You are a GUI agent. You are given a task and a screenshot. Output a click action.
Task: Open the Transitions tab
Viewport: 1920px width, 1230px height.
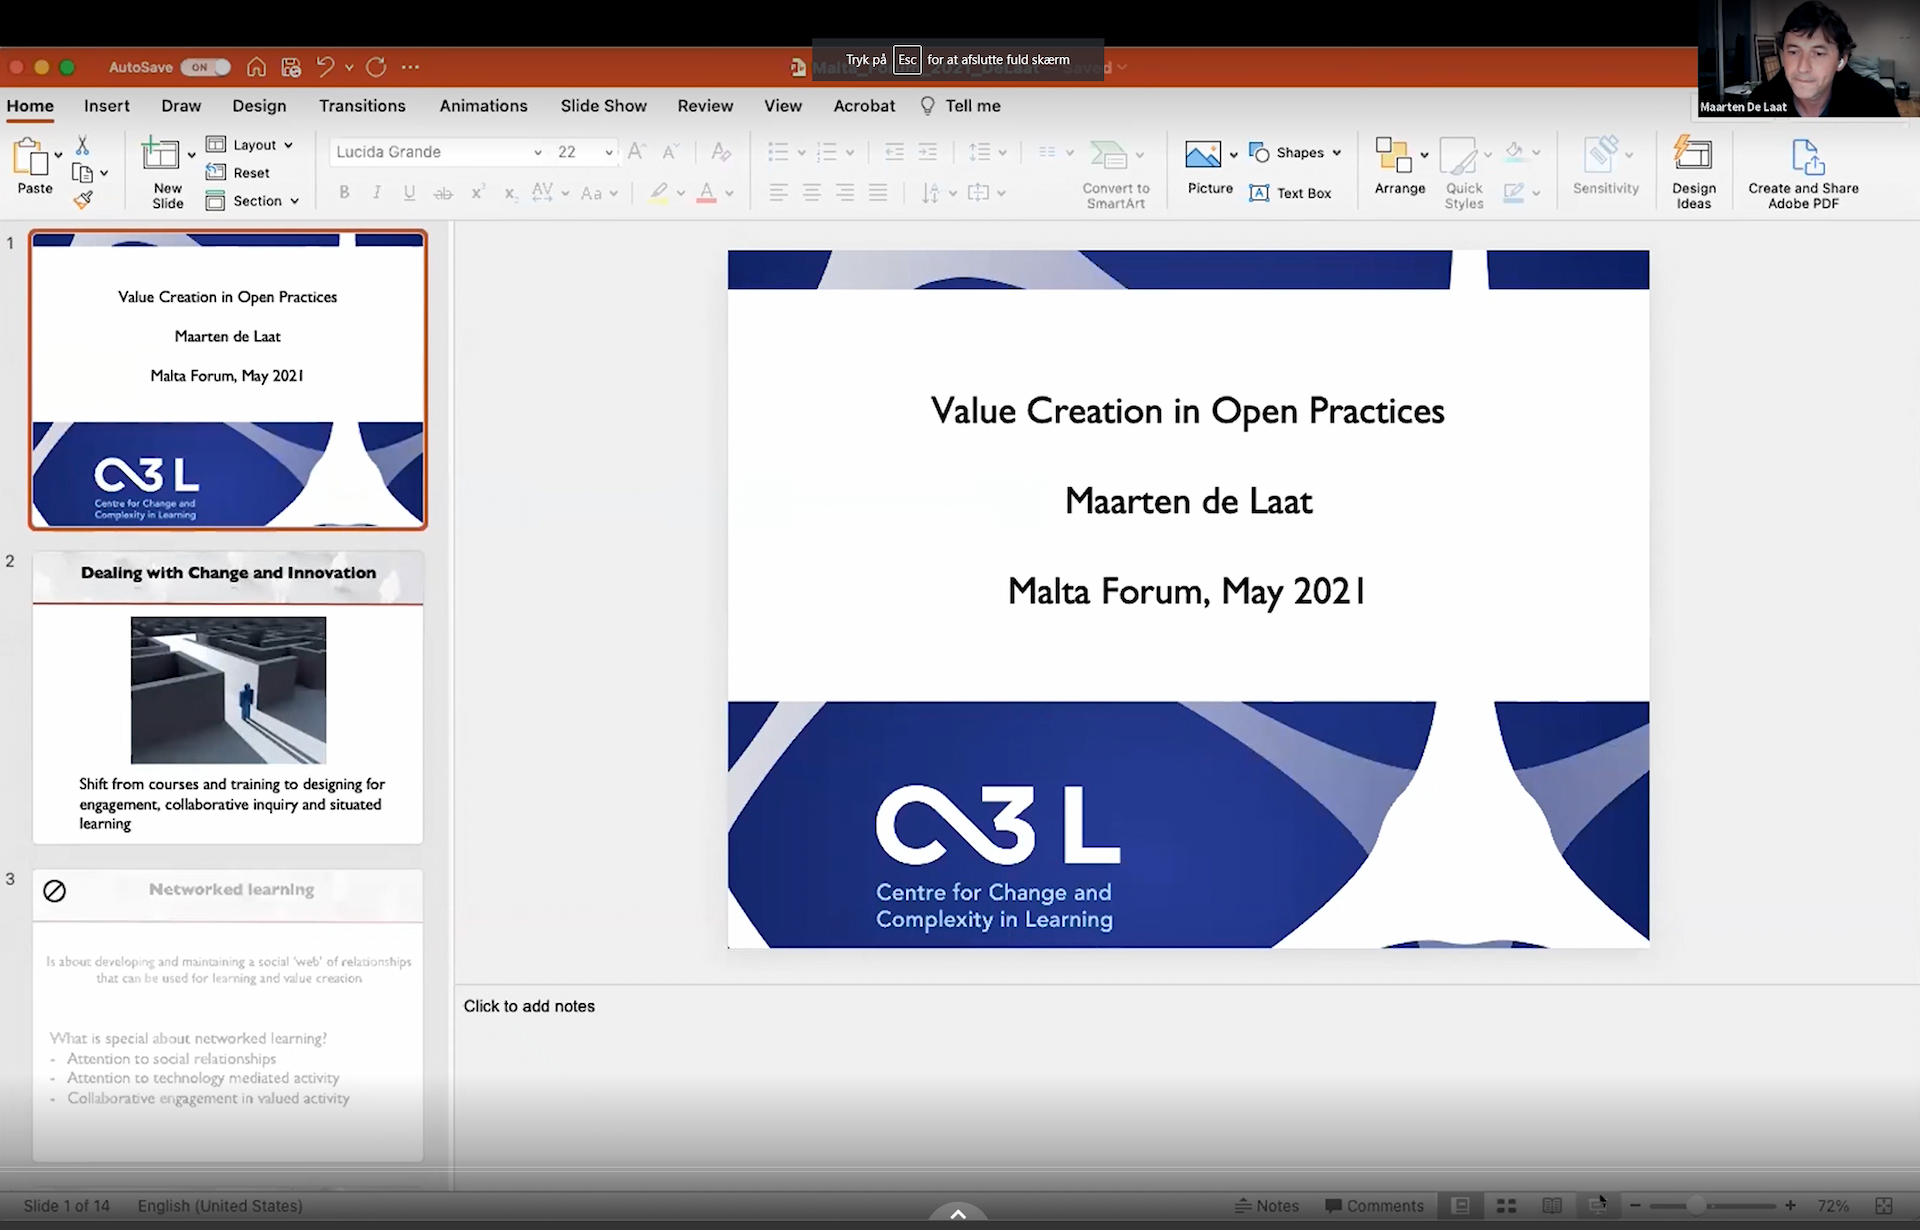tap(362, 106)
